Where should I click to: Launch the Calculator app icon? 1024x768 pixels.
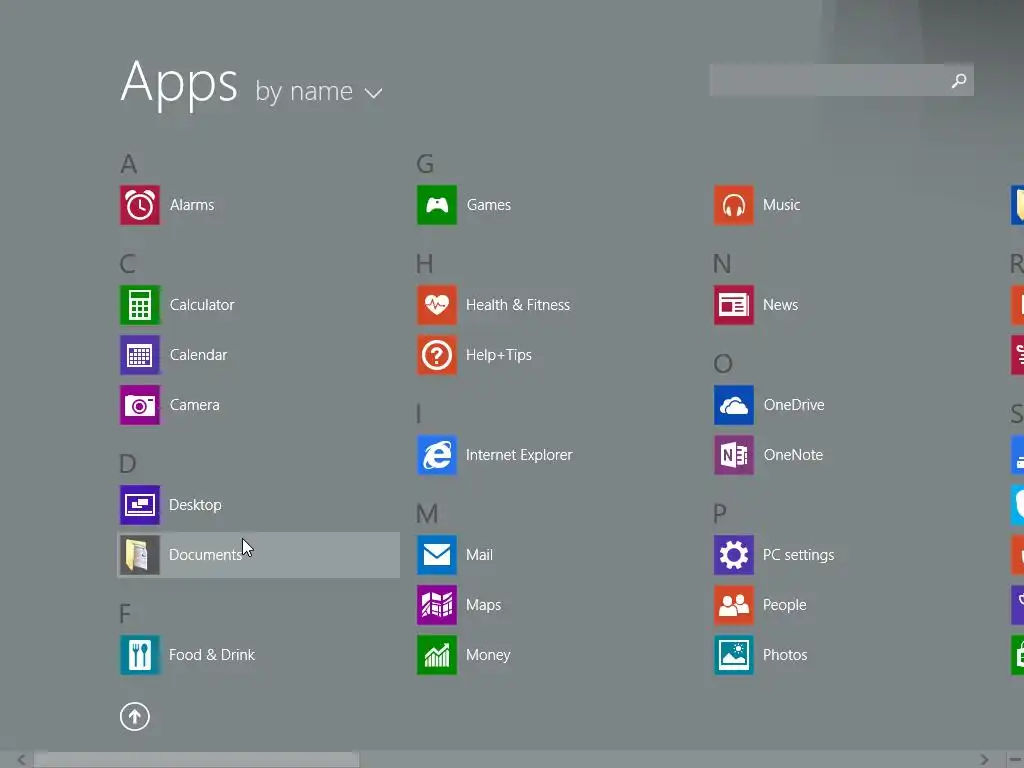[140, 305]
